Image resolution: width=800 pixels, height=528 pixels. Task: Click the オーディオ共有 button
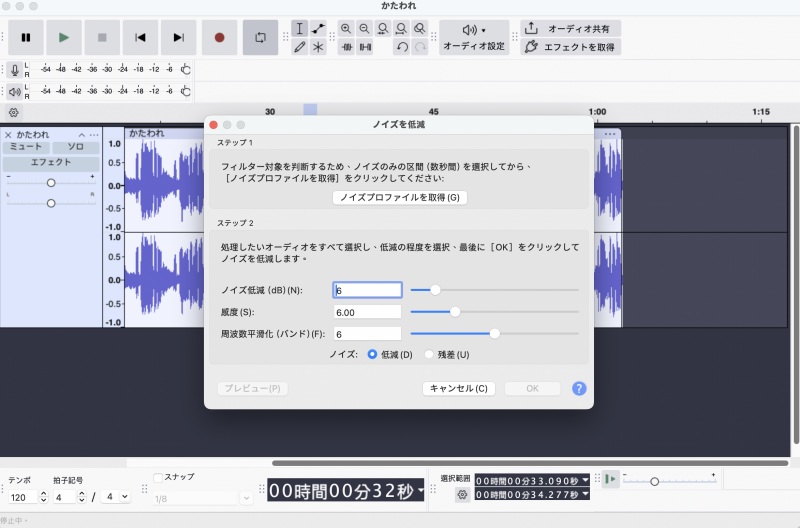570,29
